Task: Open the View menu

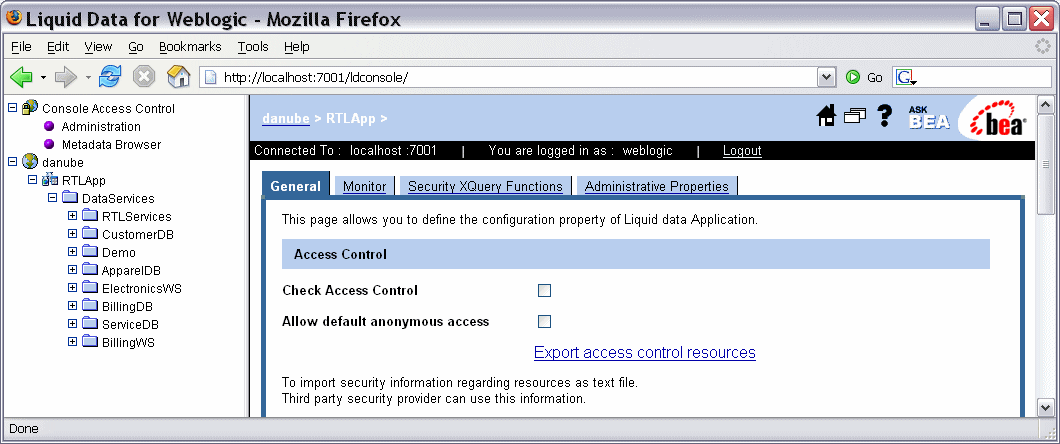Action: tap(98, 47)
